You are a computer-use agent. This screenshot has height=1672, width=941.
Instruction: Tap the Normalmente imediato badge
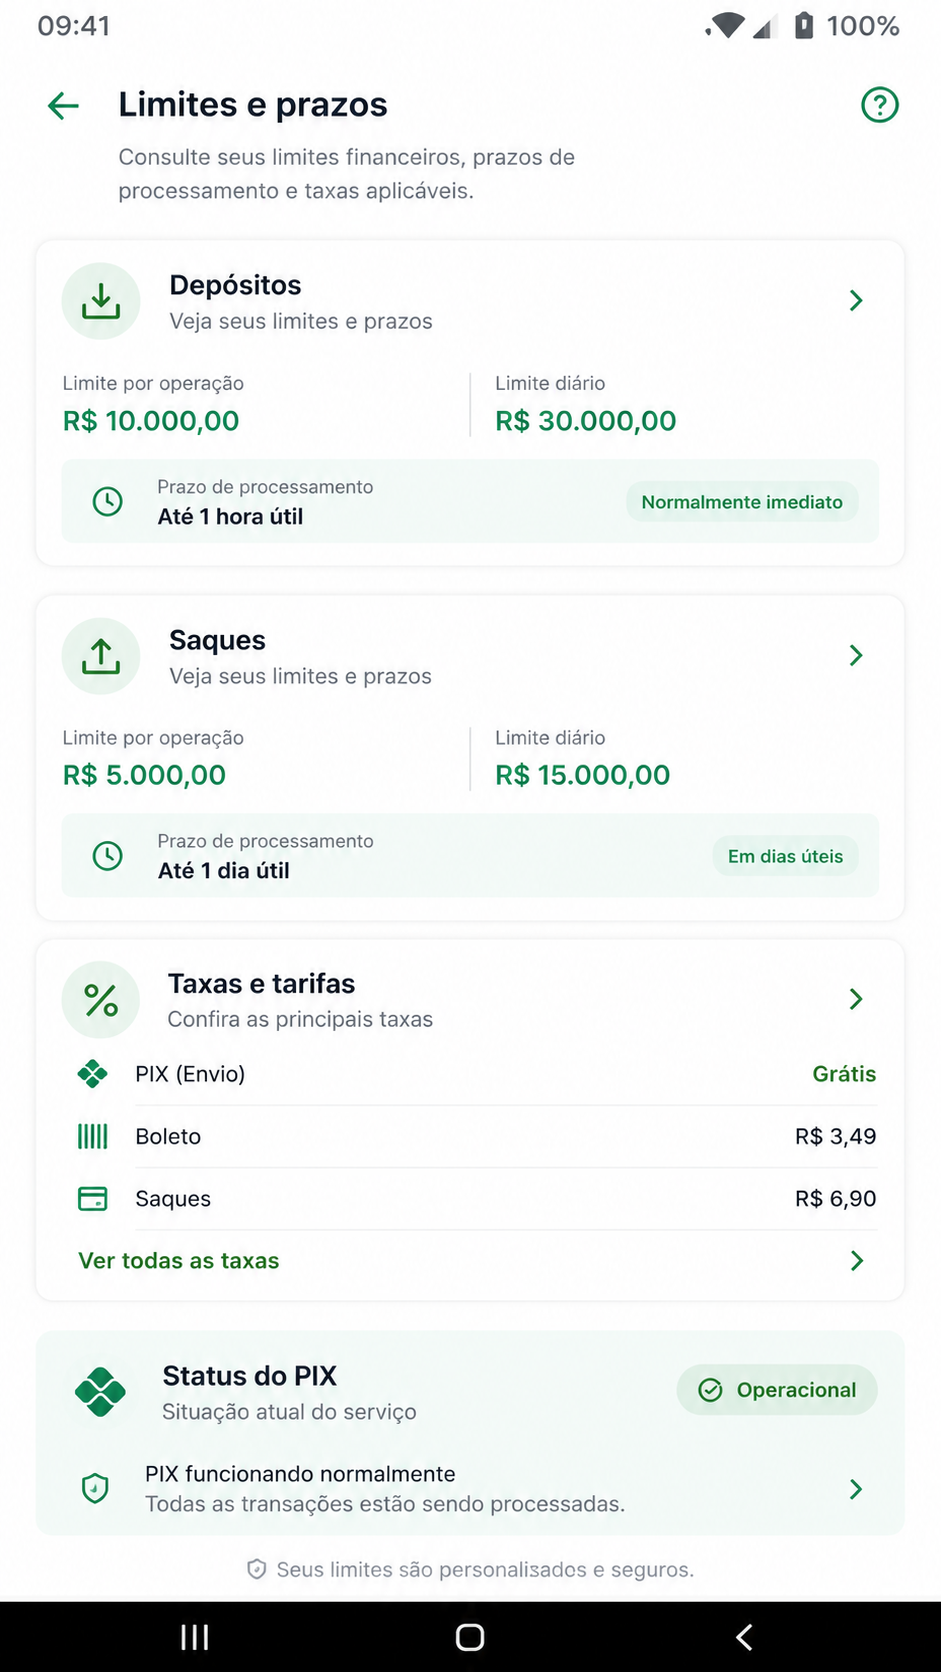pos(742,502)
